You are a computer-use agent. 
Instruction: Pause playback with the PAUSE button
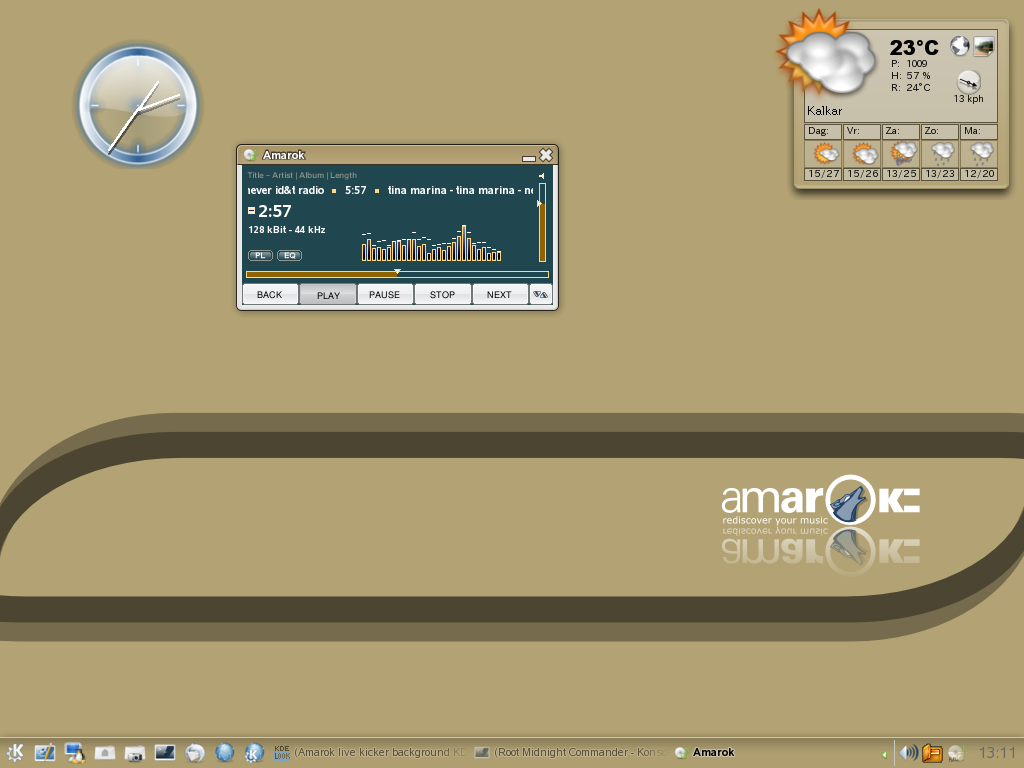(385, 295)
